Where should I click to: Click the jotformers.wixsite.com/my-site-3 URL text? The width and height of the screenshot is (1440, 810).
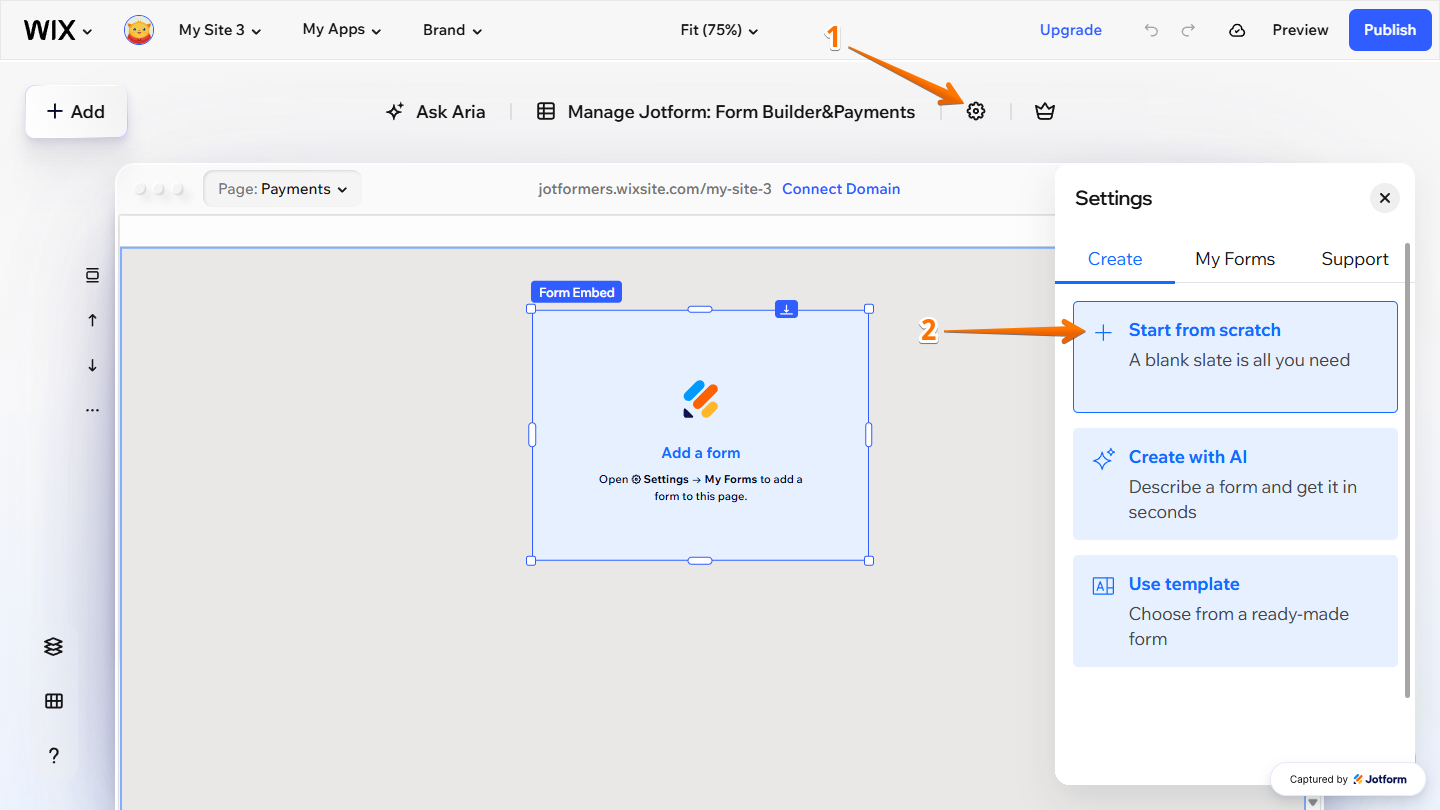pos(655,189)
